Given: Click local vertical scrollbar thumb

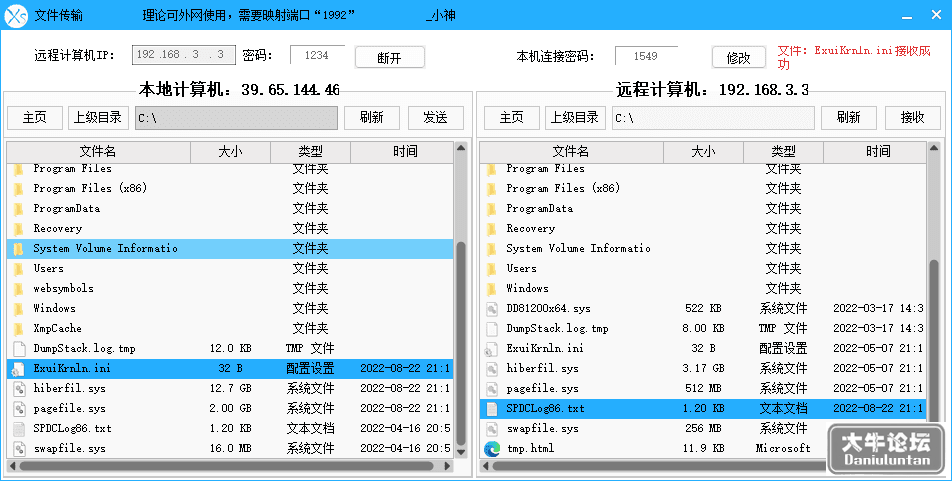Looking at the screenshot, I should point(461,343).
